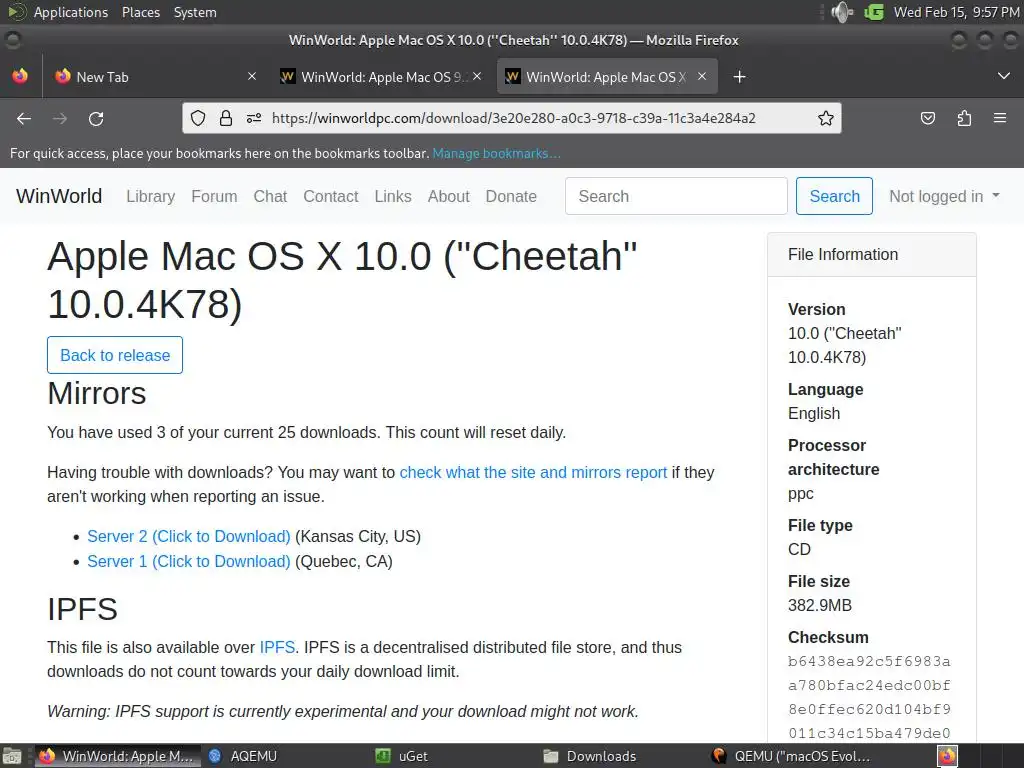Open the Firefox hamburger menu
Viewport: 1024px width, 768px height.
click(1000, 118)
